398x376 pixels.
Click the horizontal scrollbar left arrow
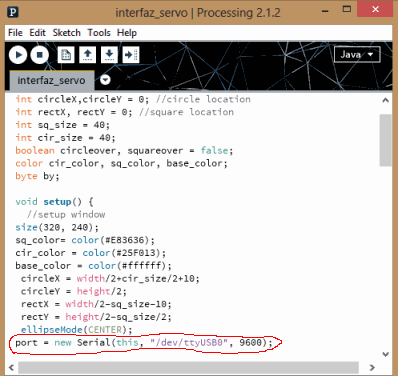11,368
